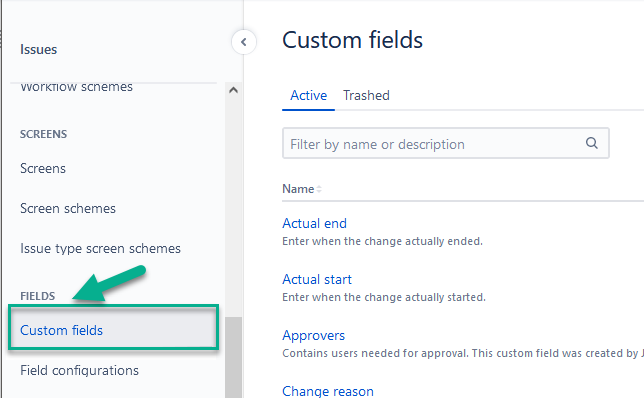Viewport: 644px width, 398px height.
Task: Open Screen schemes in the sidebar
Action: coord(68,209)
